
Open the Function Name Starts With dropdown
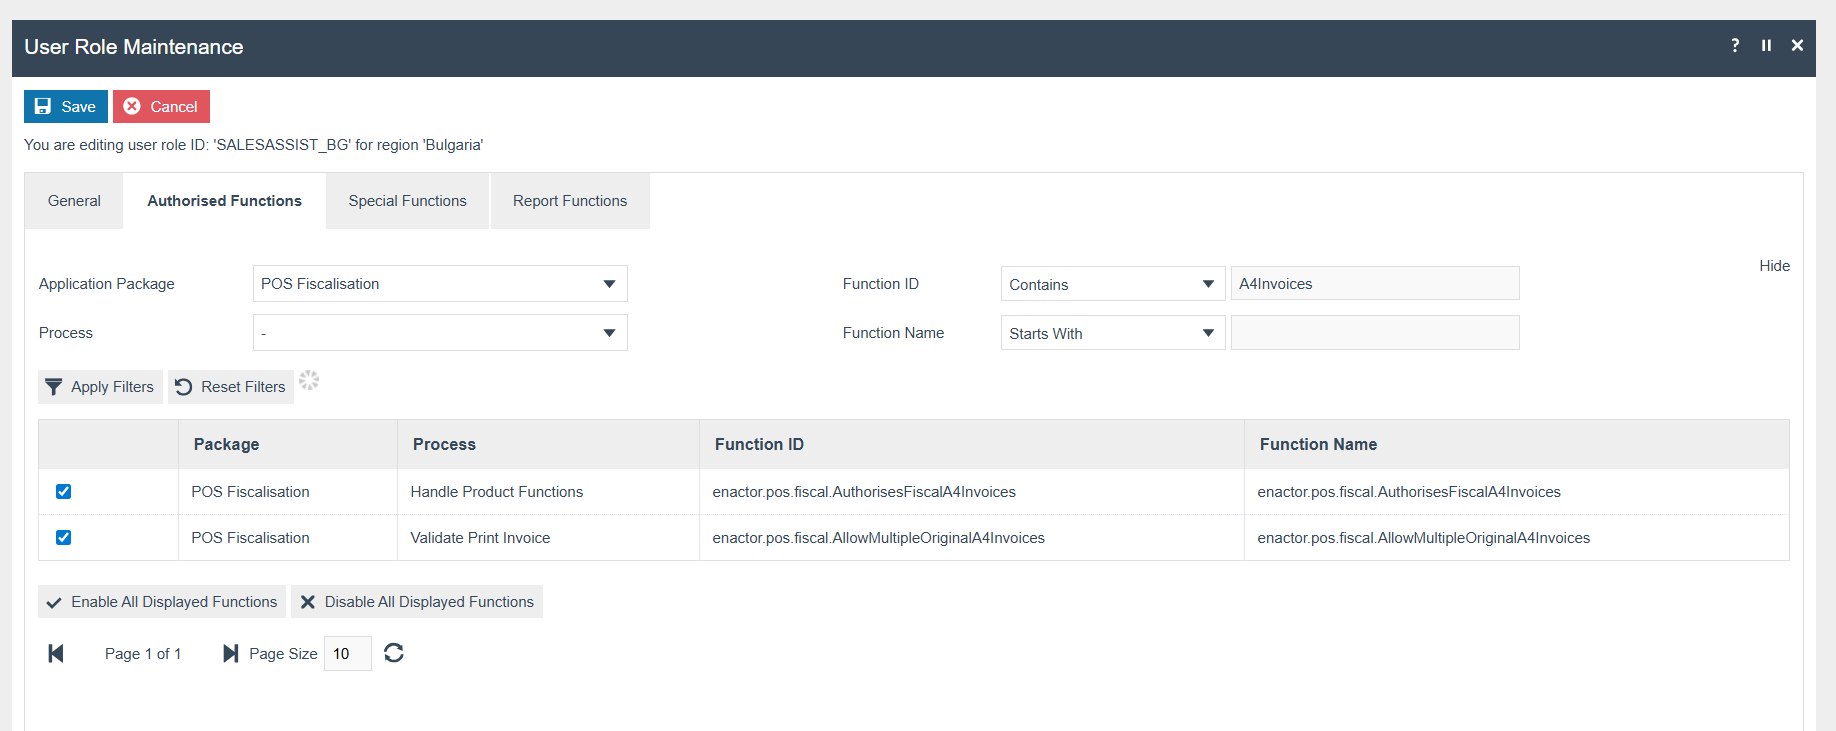(1112, 333)
